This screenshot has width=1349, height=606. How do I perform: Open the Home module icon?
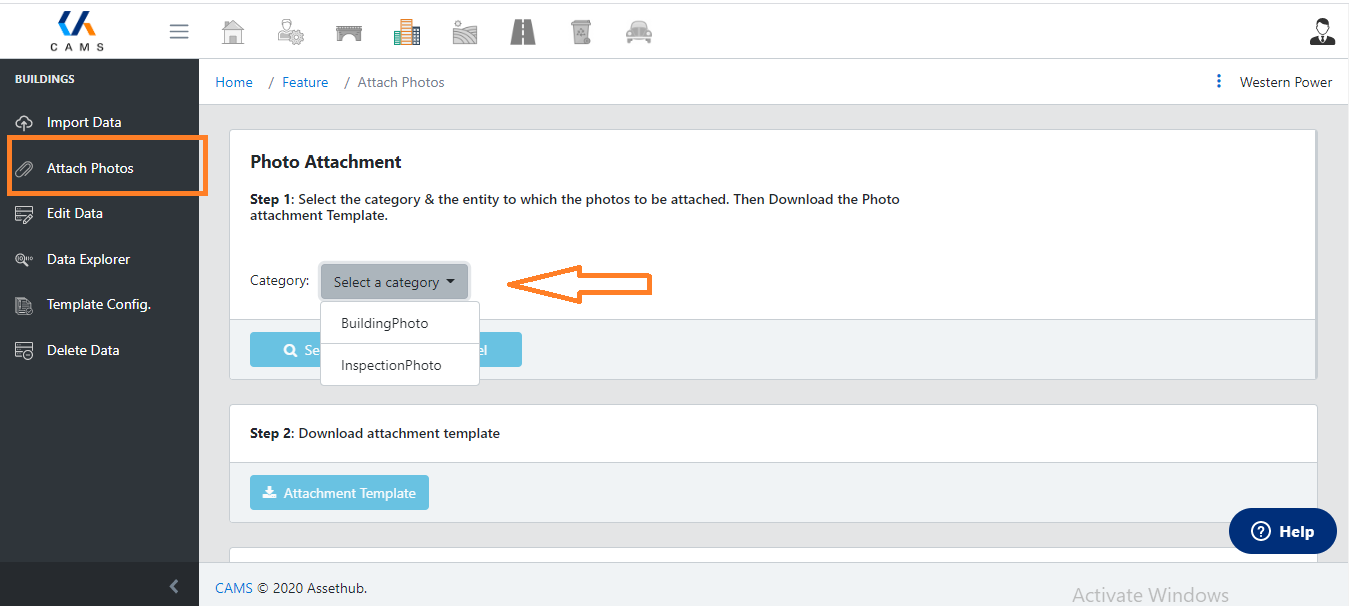[233, 32]
